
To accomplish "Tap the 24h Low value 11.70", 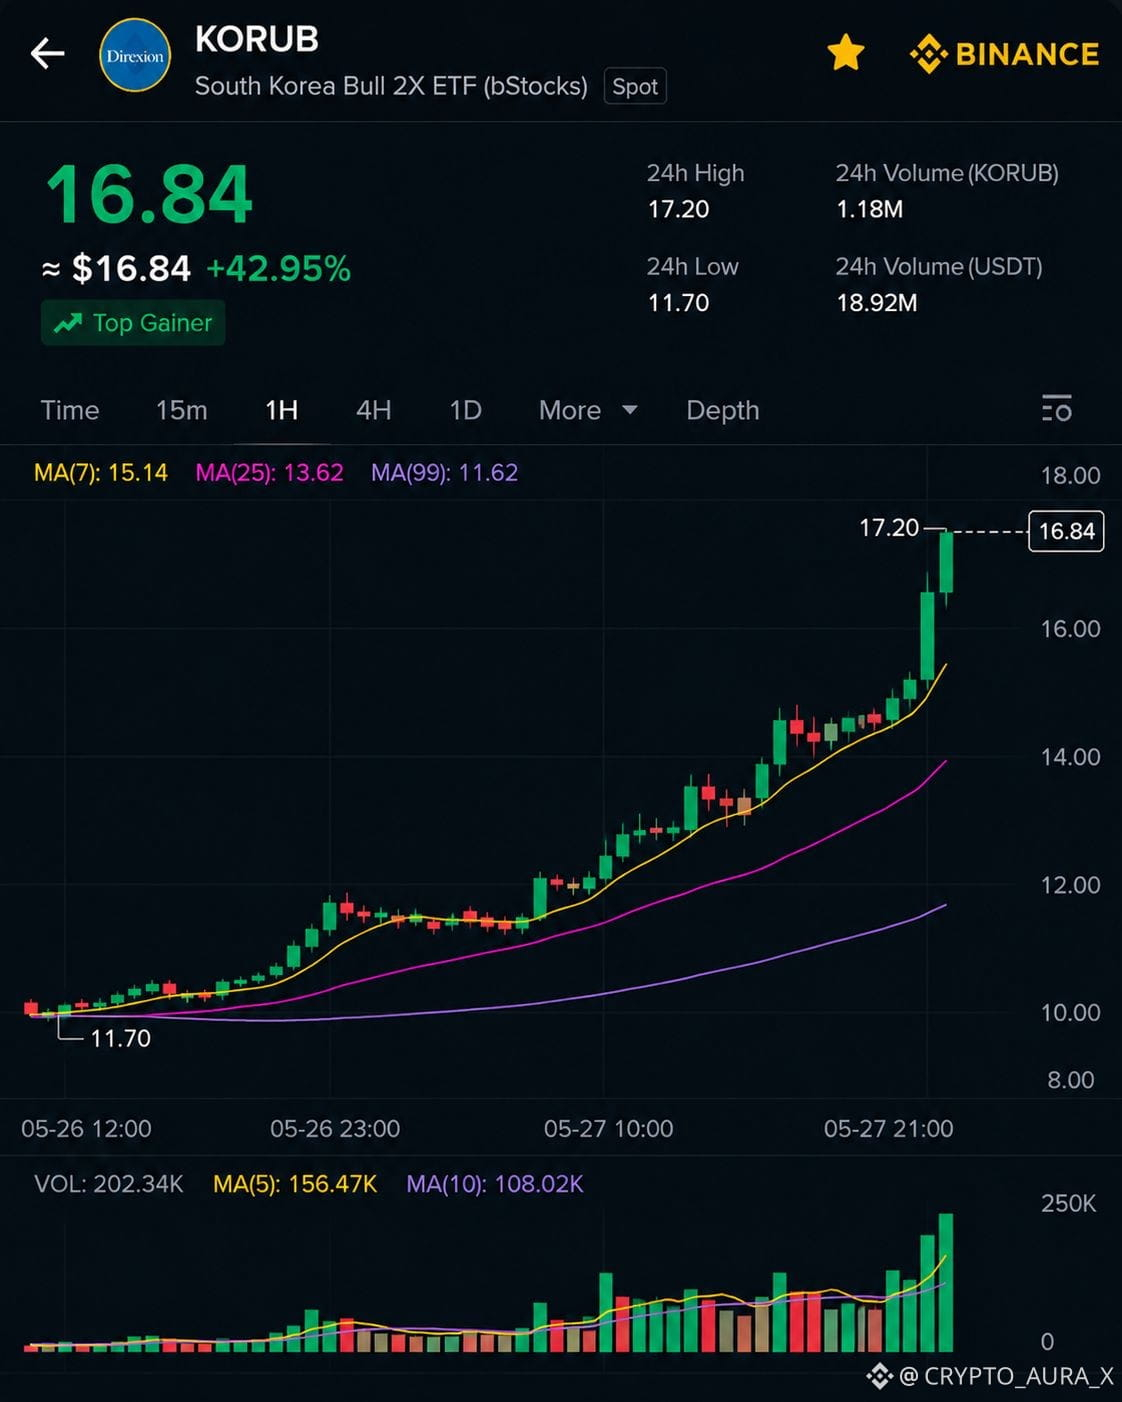I will coord(678,302).
